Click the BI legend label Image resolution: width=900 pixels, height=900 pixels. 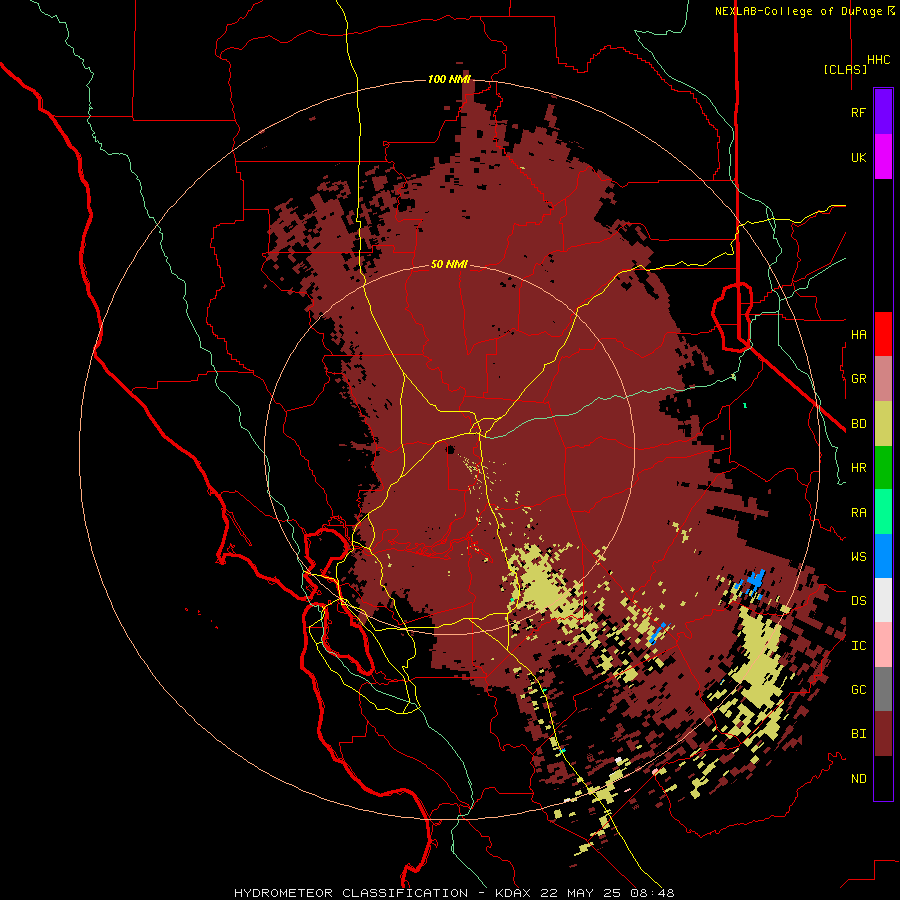pyautogui.click(x=858, y=734)
